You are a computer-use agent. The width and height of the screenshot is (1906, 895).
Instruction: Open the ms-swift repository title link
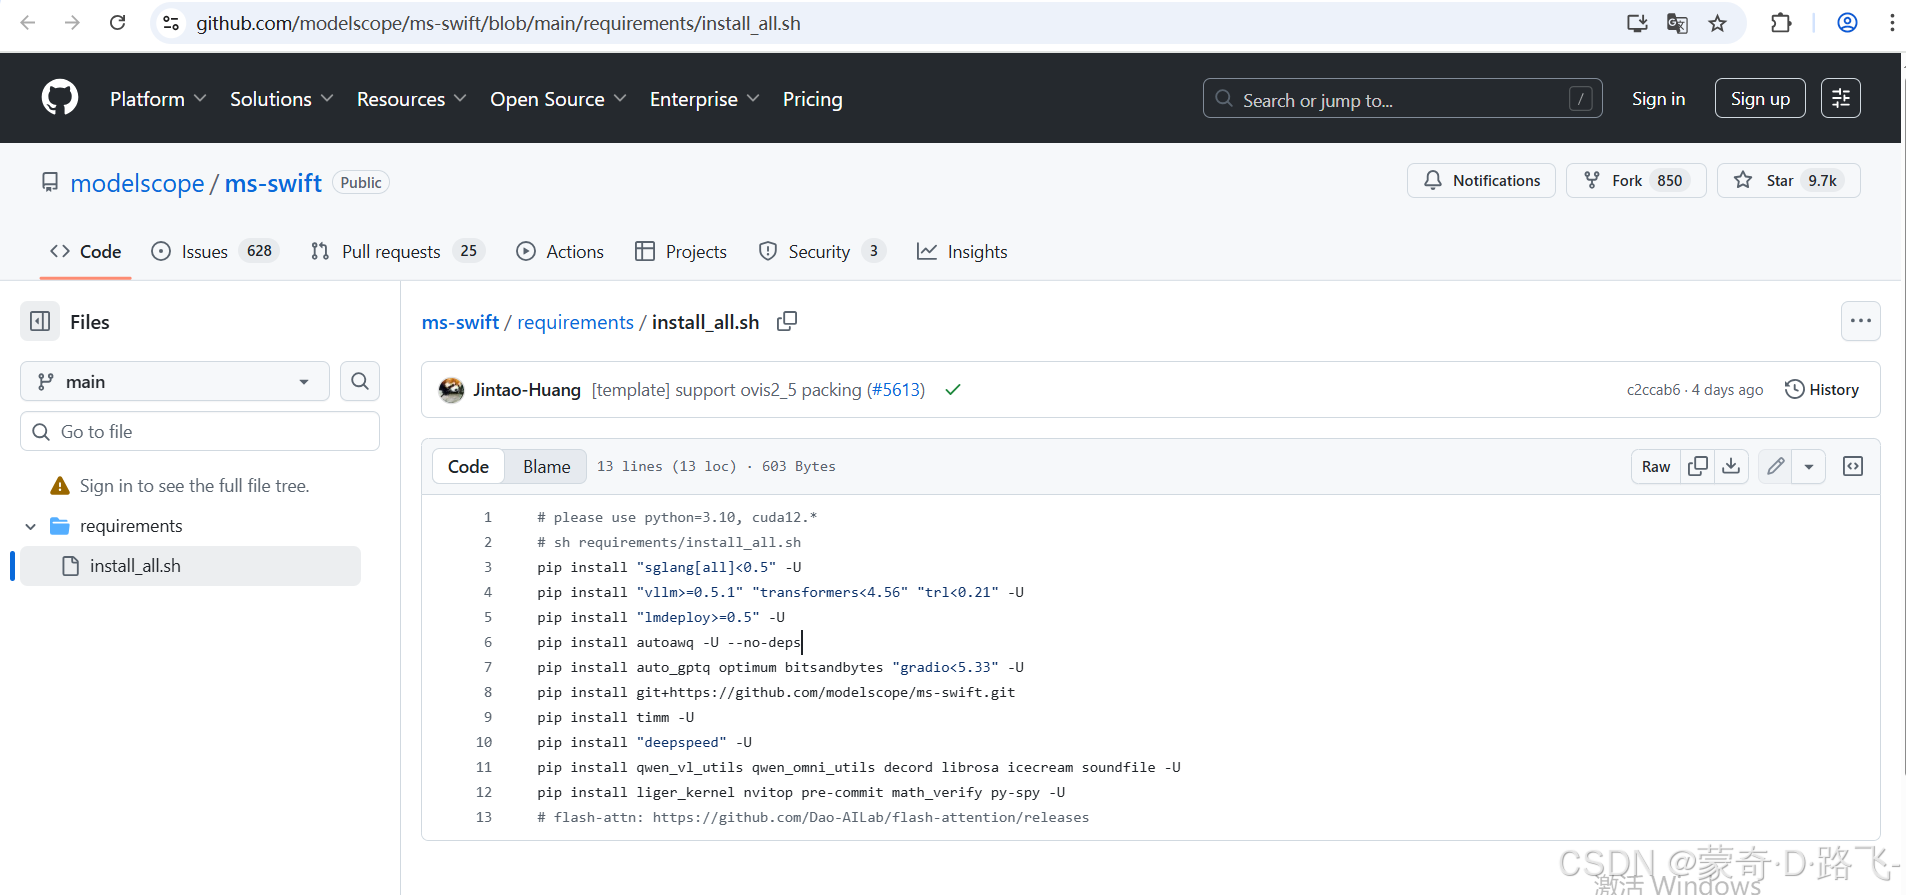click(273, 183)
